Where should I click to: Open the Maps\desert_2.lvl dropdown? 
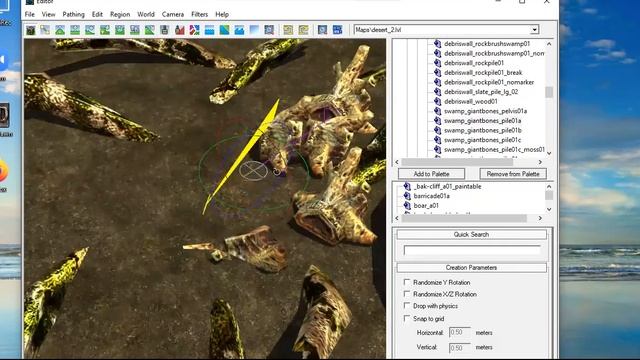pos(534,30)
